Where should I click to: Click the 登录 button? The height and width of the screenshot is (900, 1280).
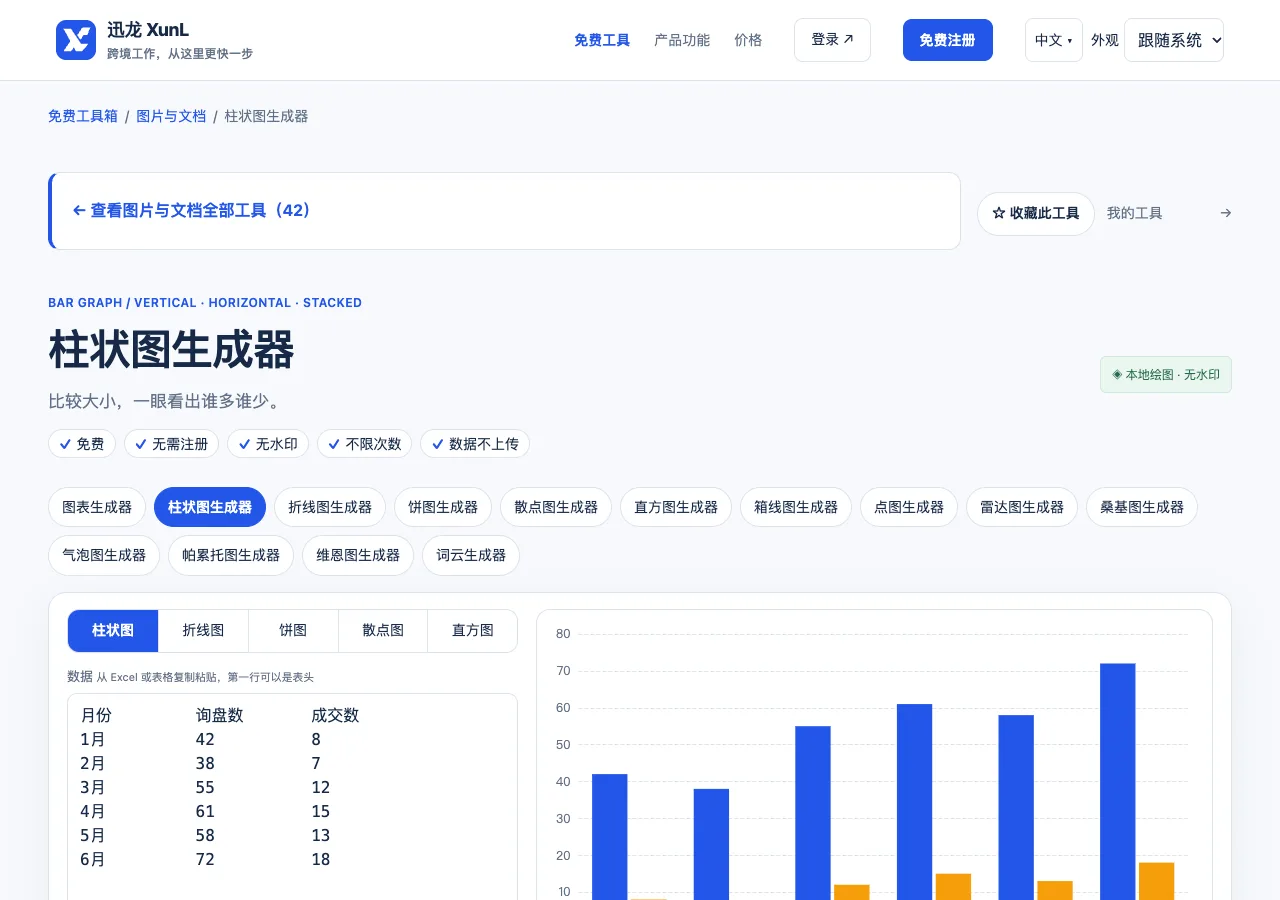(x=832, y=40)
